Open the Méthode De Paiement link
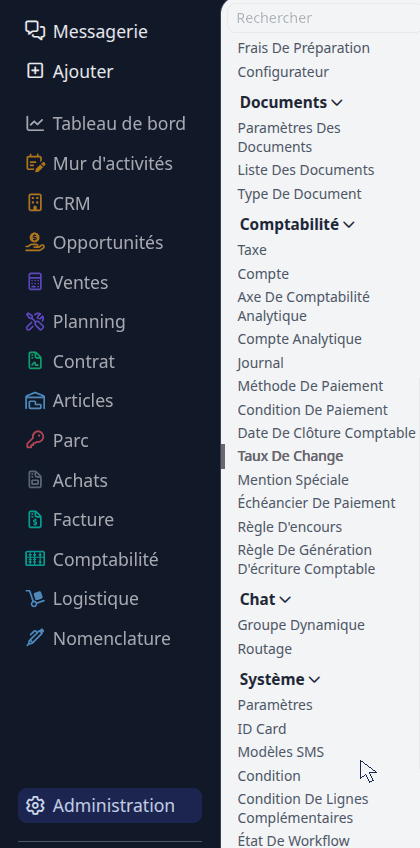The image size is (420, 848). [x=310, y=386]
